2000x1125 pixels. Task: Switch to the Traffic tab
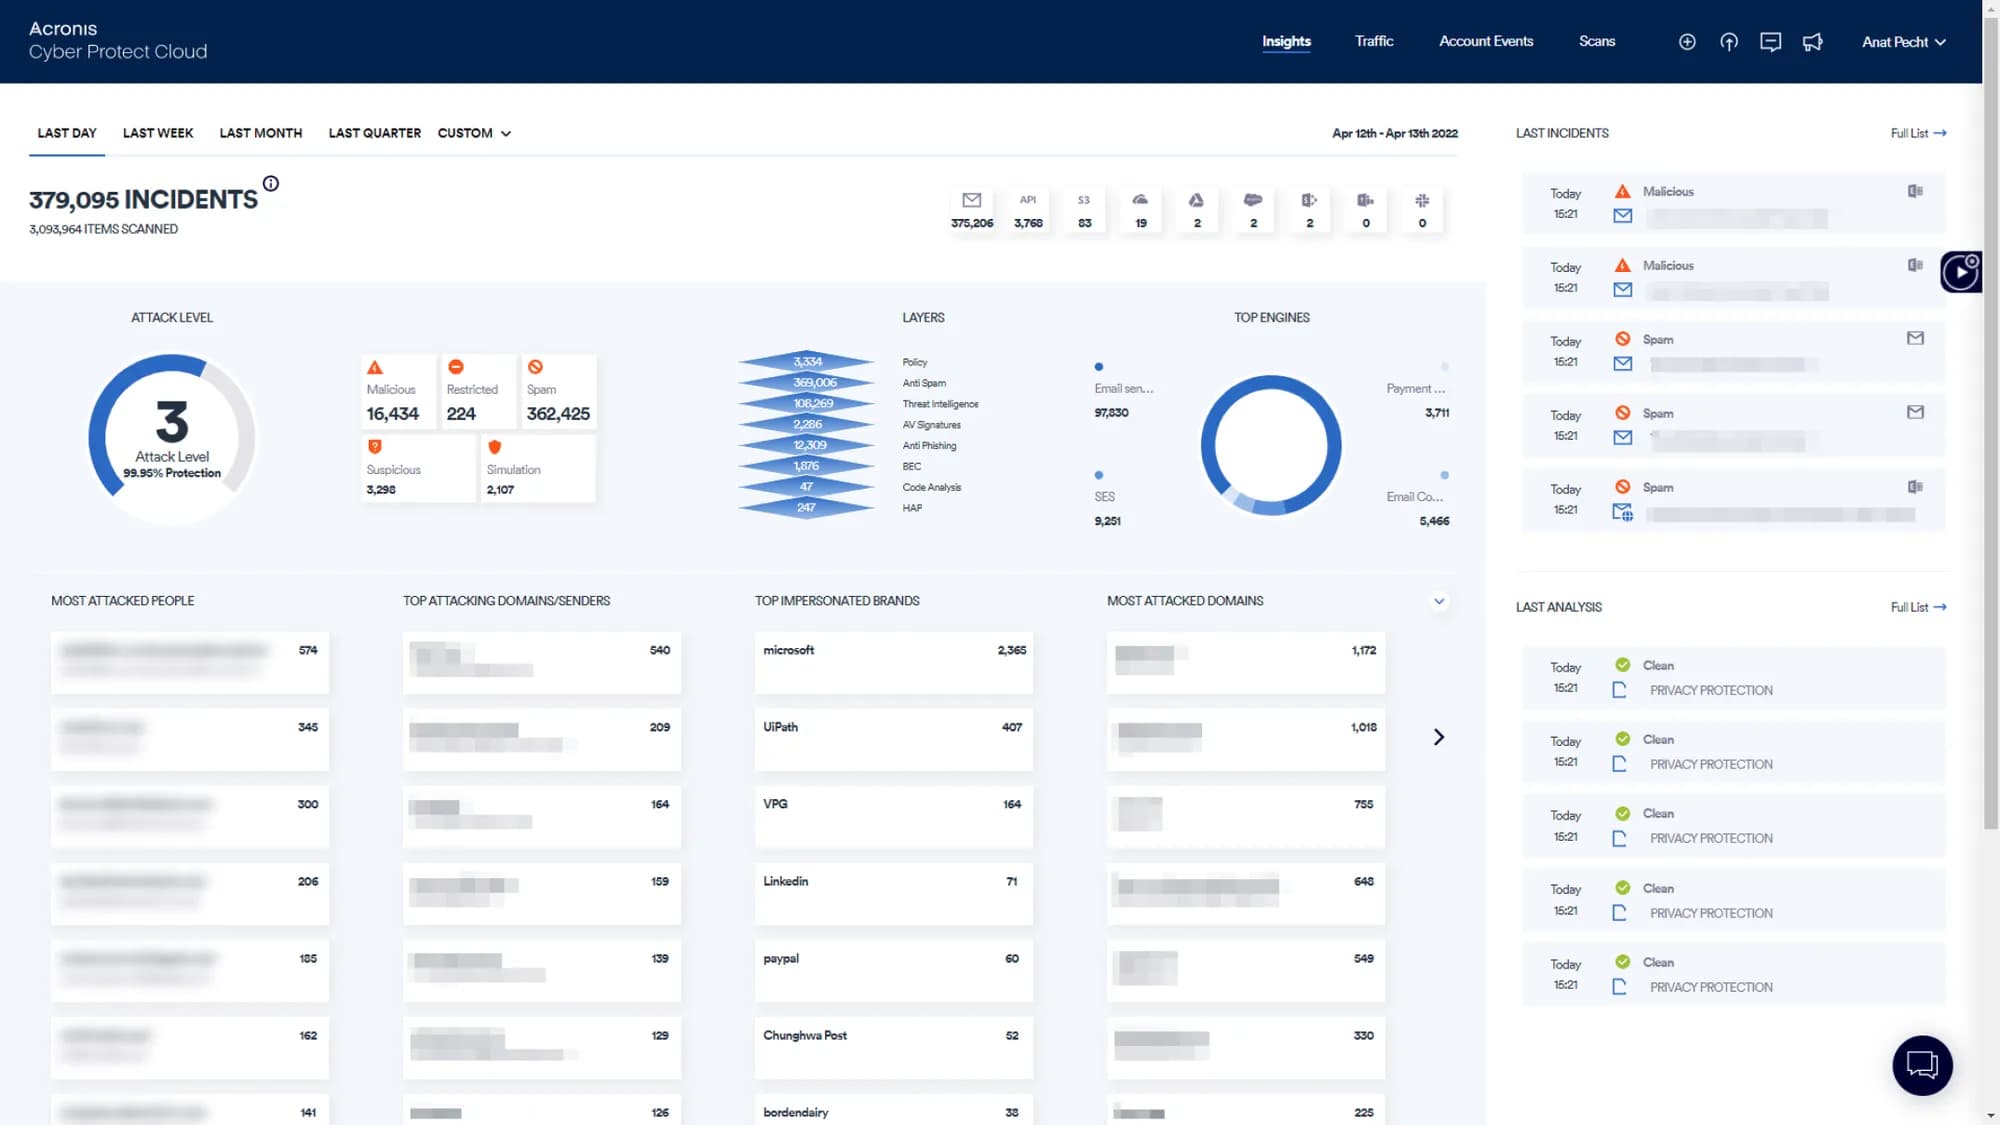tap(1373, 41)
